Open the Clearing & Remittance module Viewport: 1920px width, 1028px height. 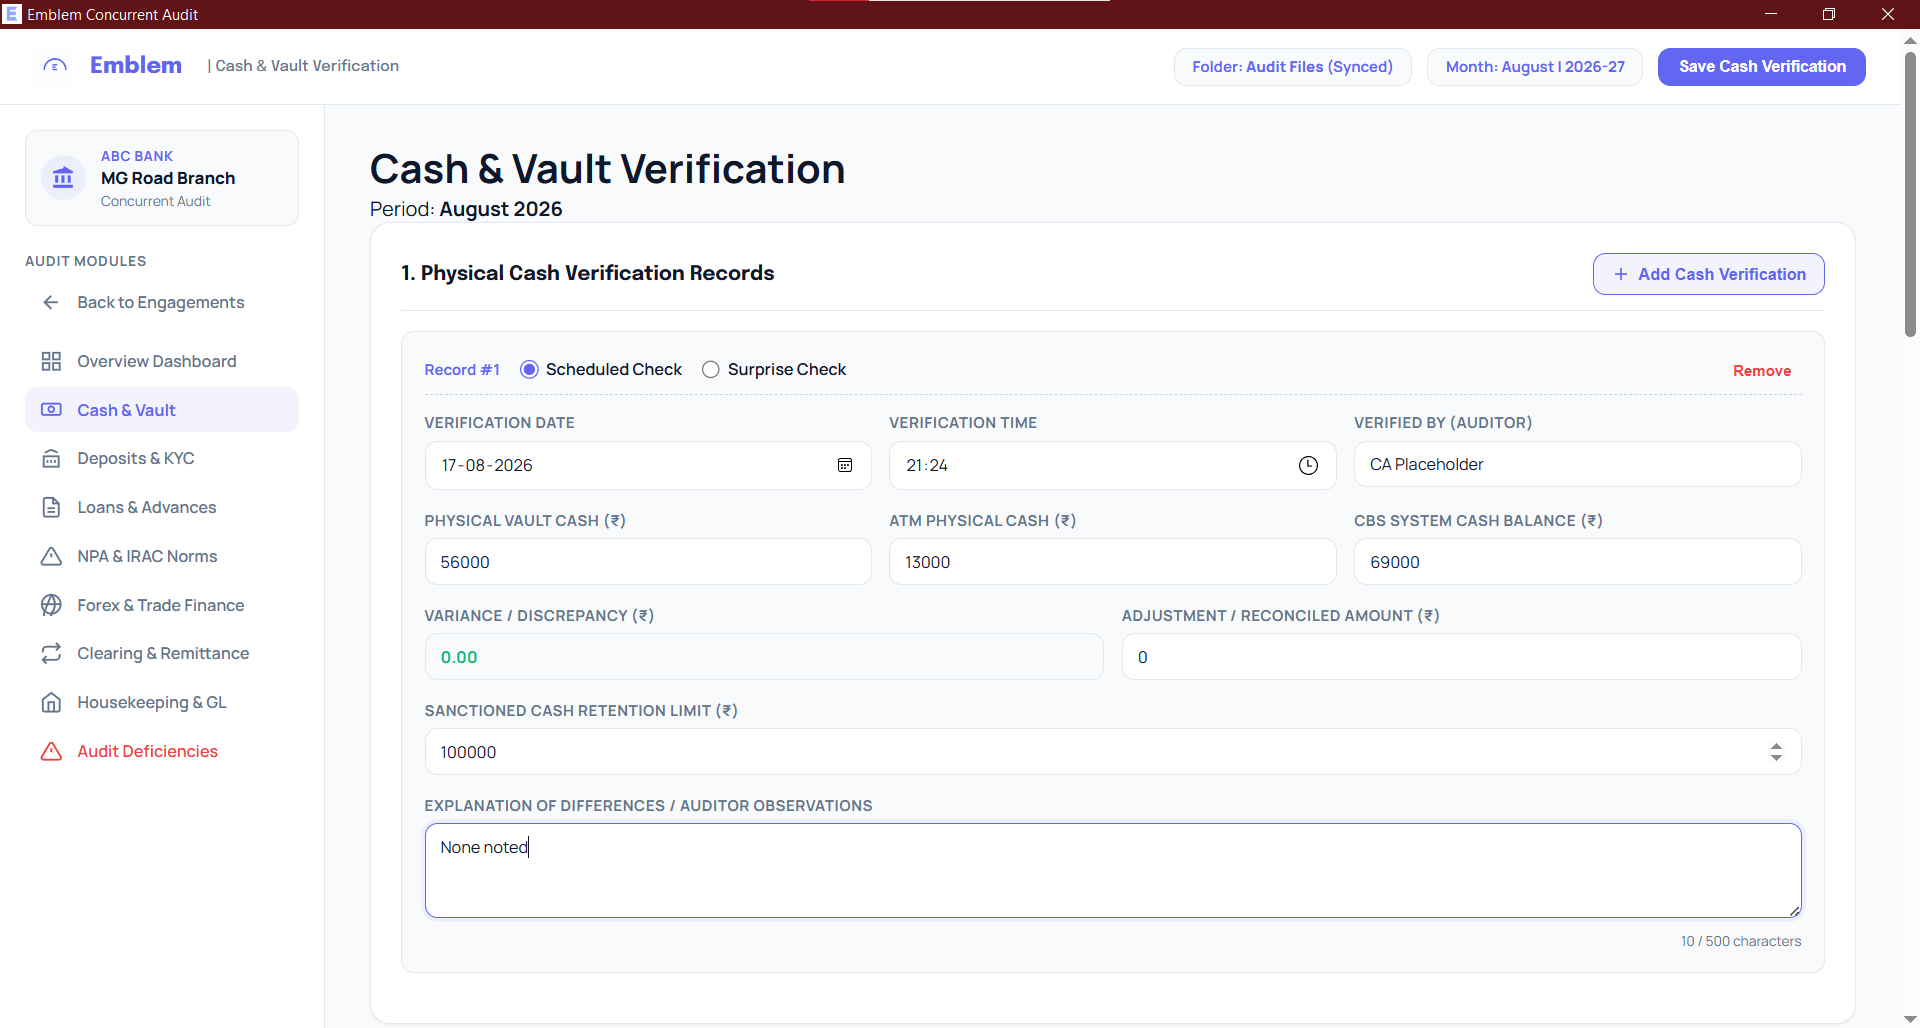[x=163, y=653]
